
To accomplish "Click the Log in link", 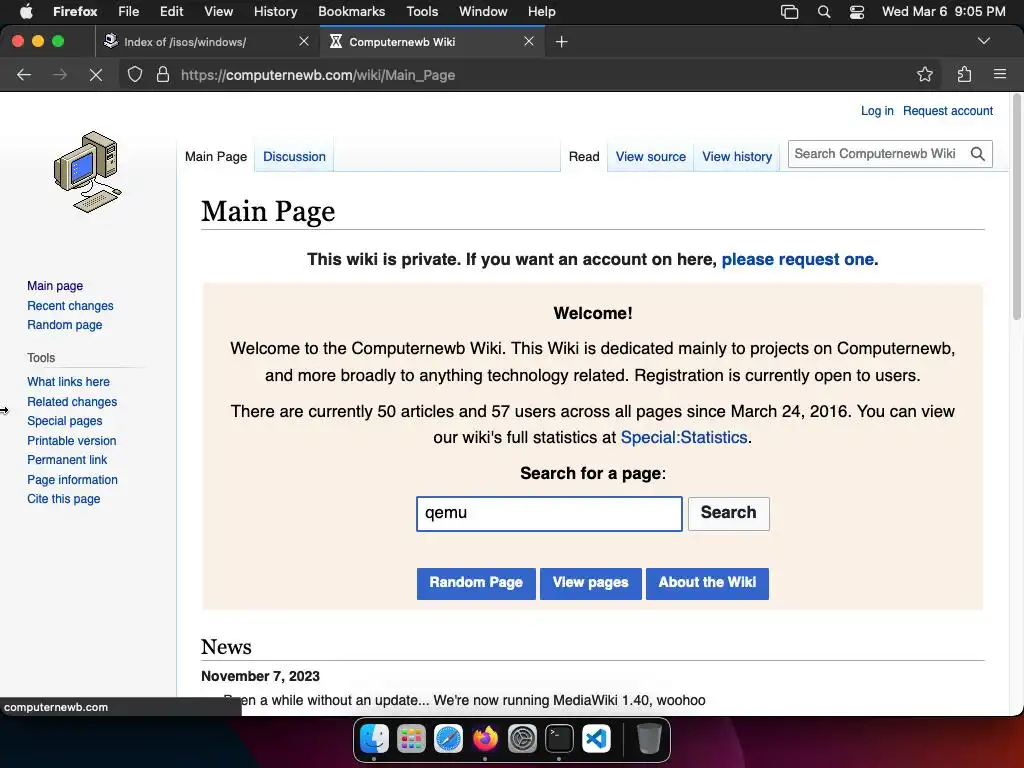I will pyautogui.click(x=877, y=110).
